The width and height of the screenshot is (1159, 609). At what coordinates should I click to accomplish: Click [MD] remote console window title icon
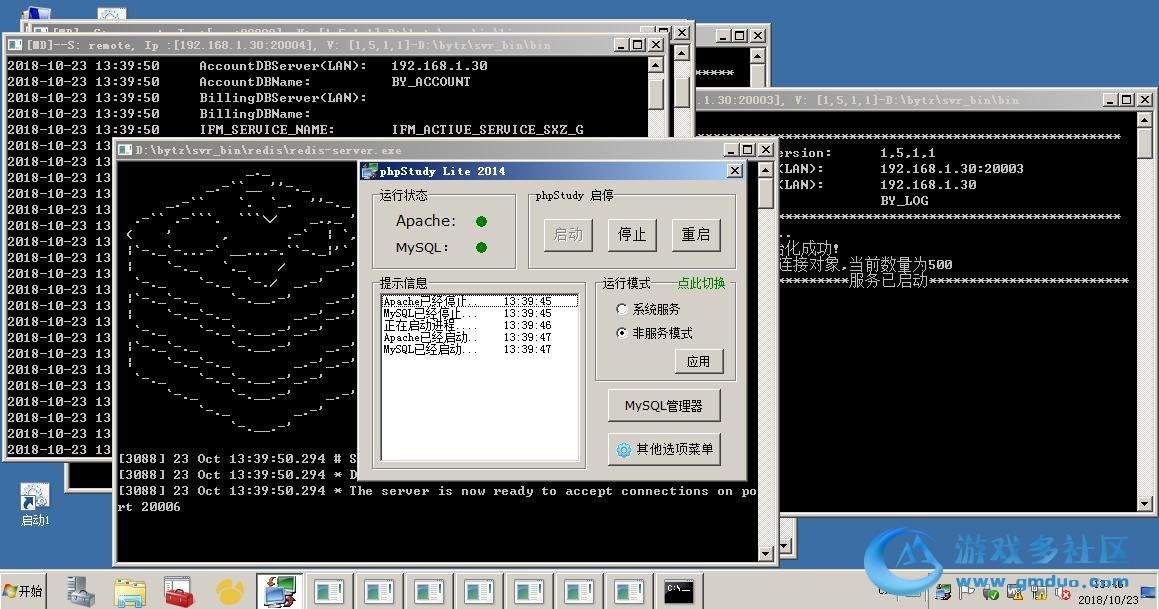click(x=15, y=45)
